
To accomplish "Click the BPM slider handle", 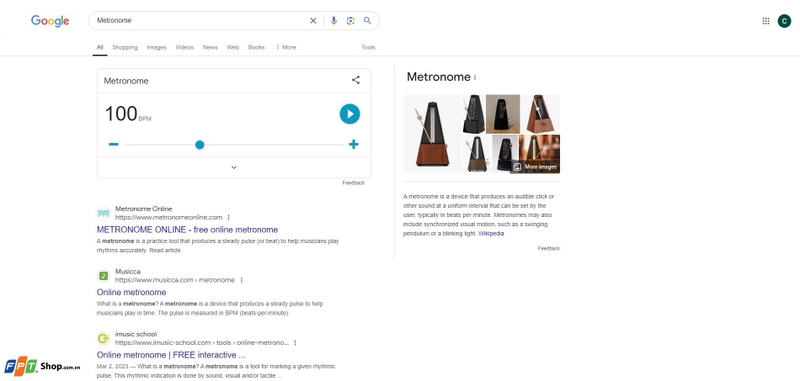I will (199, 145).
